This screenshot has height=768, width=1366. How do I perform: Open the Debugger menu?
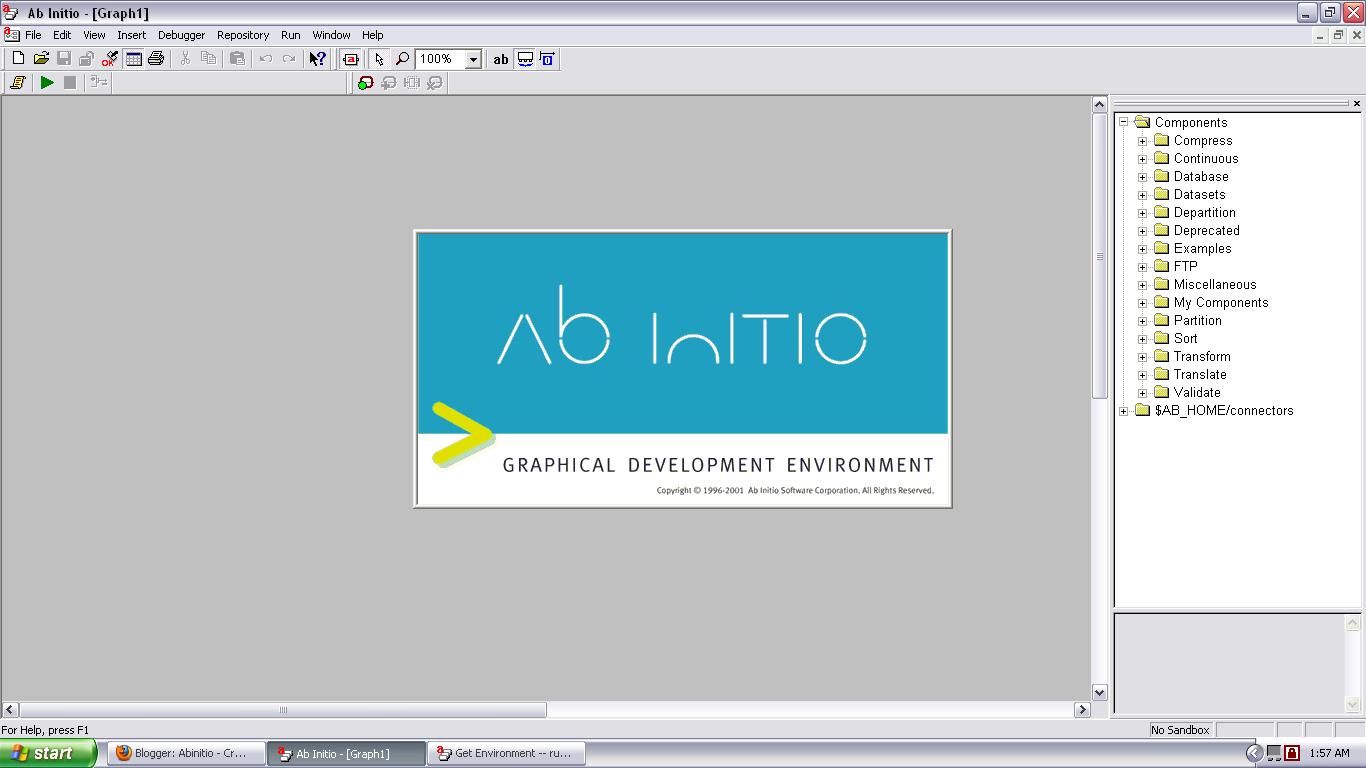181,34
